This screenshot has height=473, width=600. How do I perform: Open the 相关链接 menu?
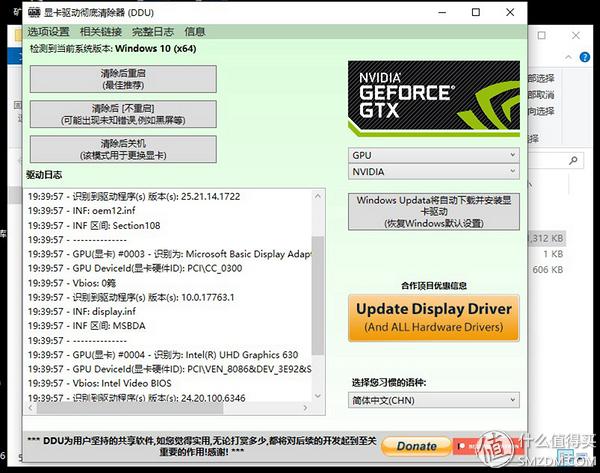101,32
